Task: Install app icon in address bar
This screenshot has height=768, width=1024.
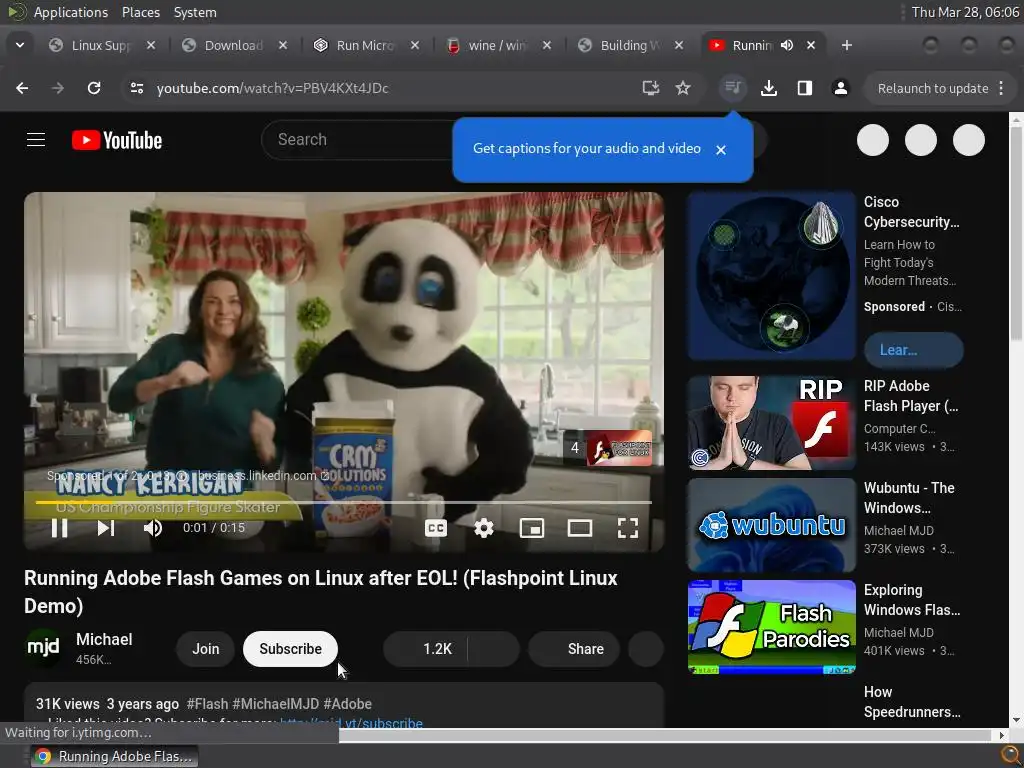Action: (x=650, y=88)
